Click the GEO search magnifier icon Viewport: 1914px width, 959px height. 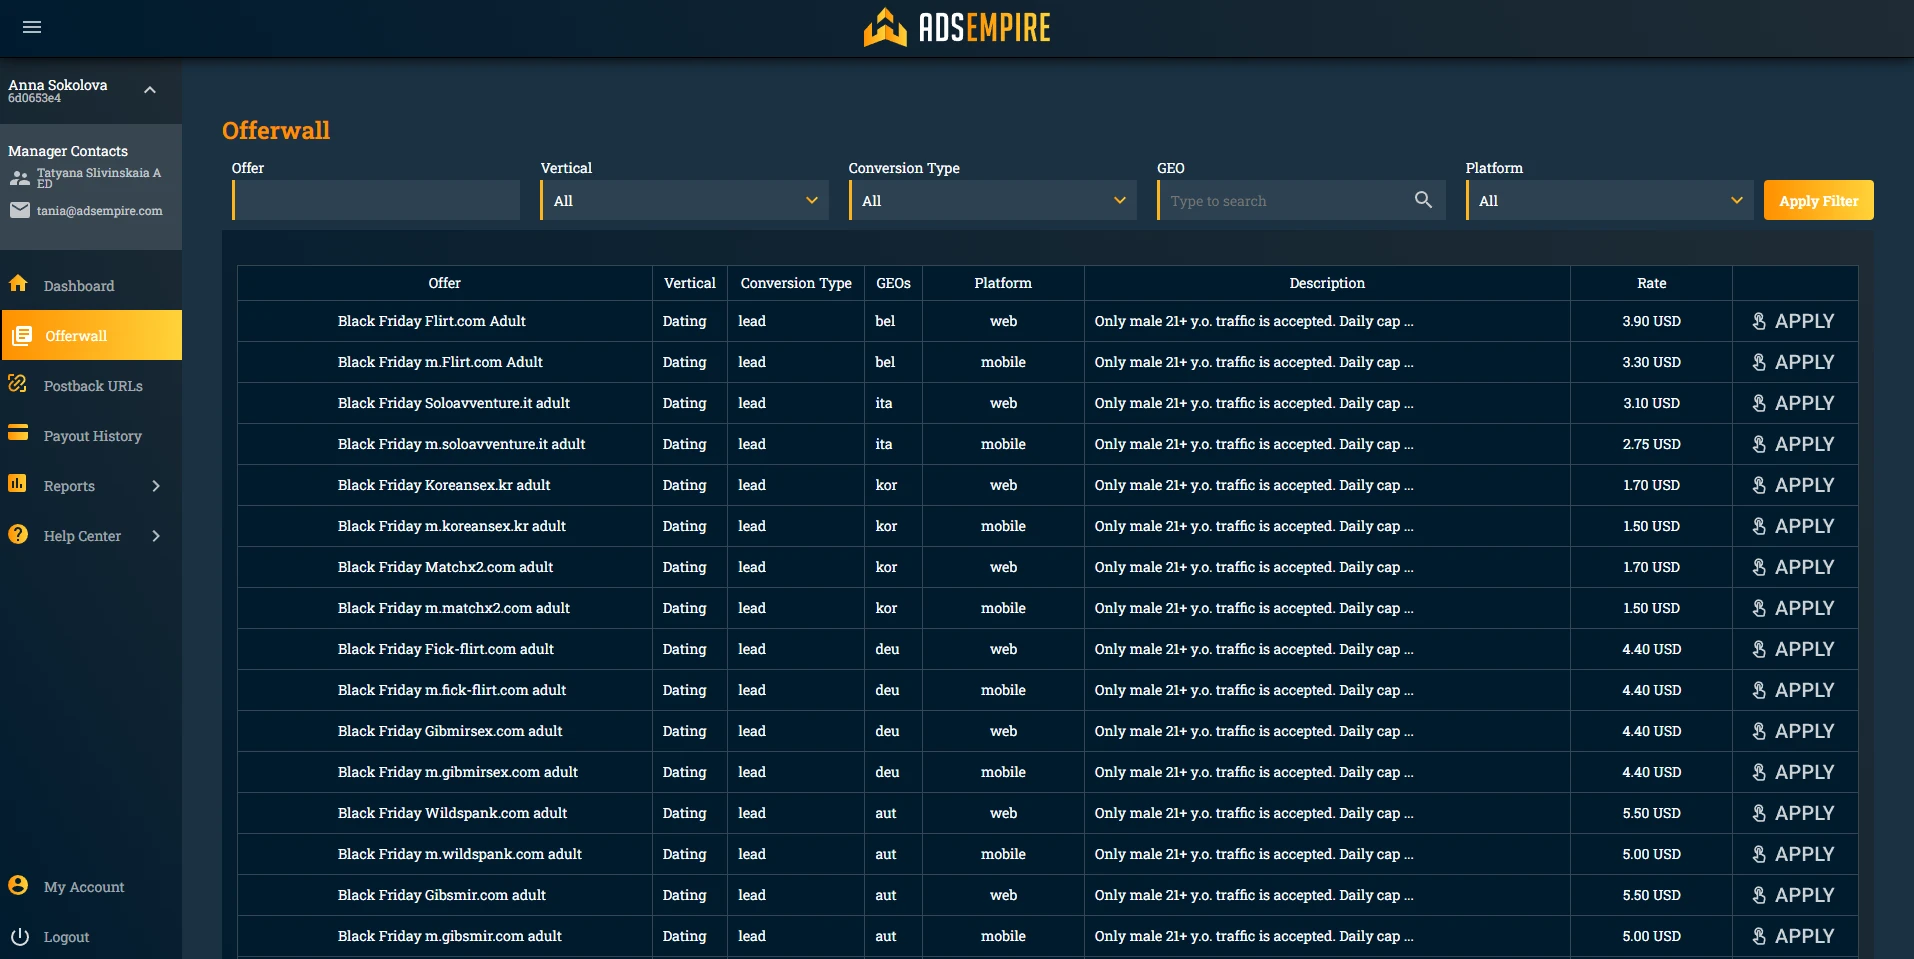[1423, 200]
